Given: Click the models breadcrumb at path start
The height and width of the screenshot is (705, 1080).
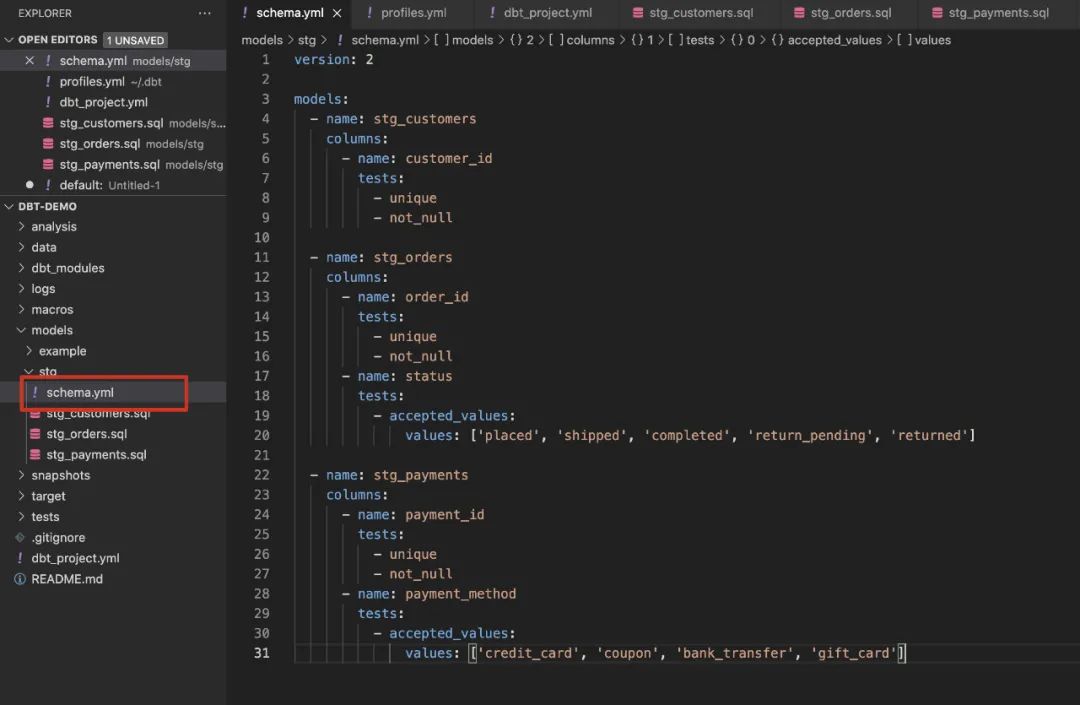Looking at the screenshot, I should coord(262,40).
